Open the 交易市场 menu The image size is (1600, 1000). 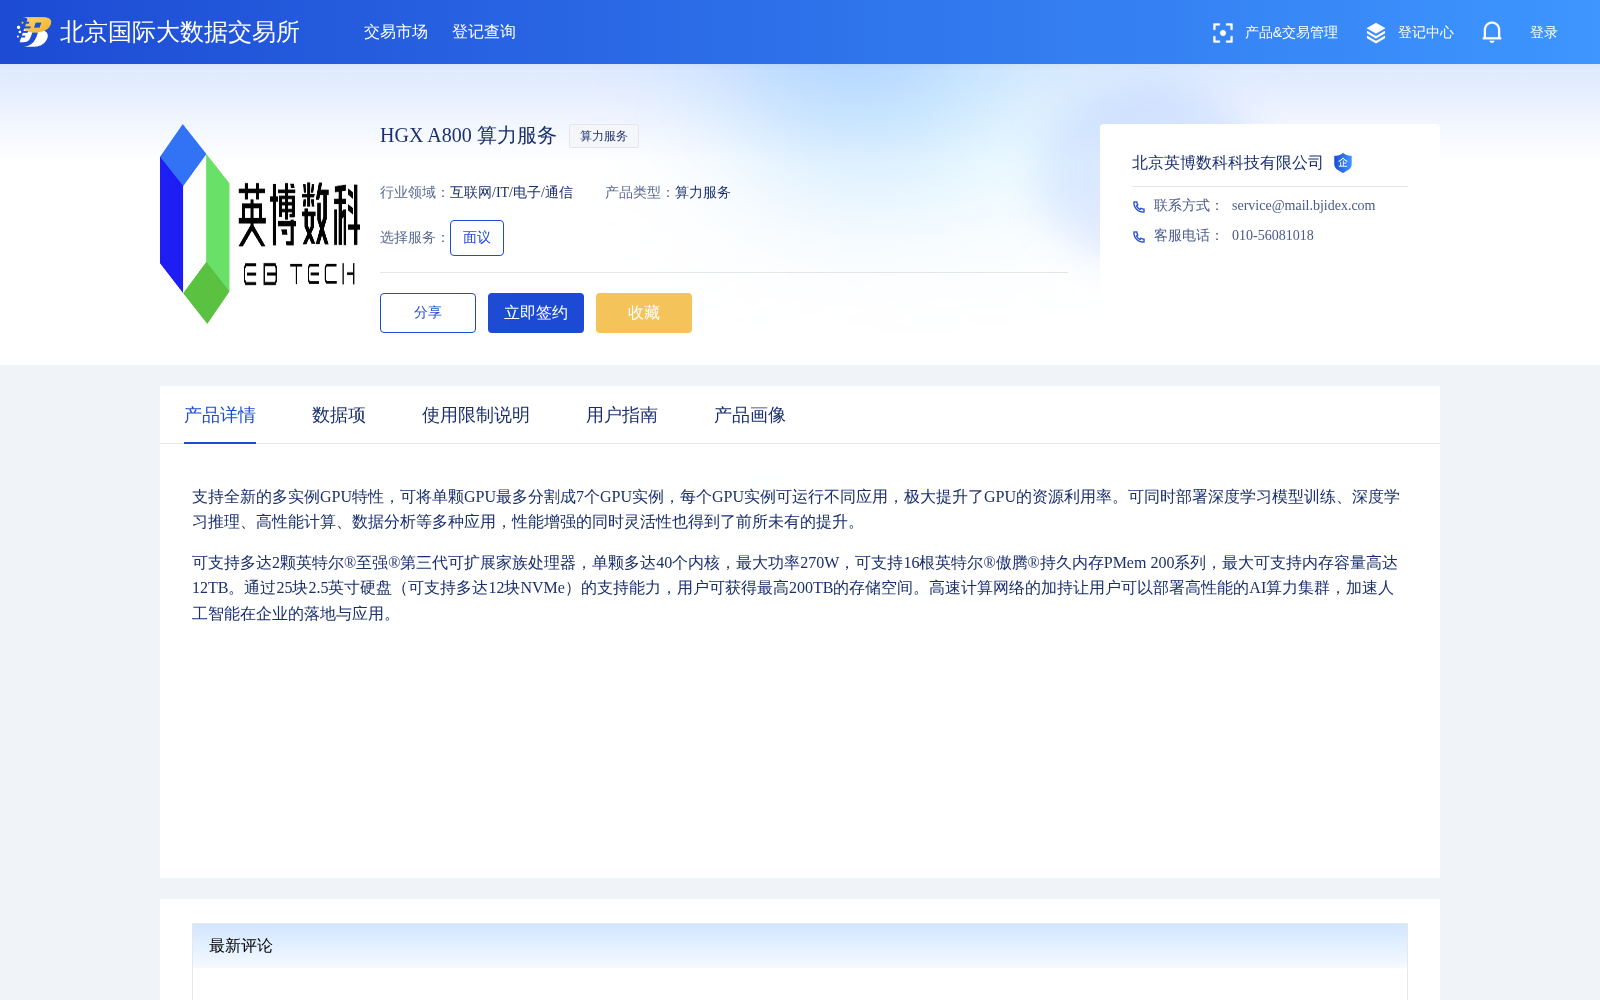(396, 32)
